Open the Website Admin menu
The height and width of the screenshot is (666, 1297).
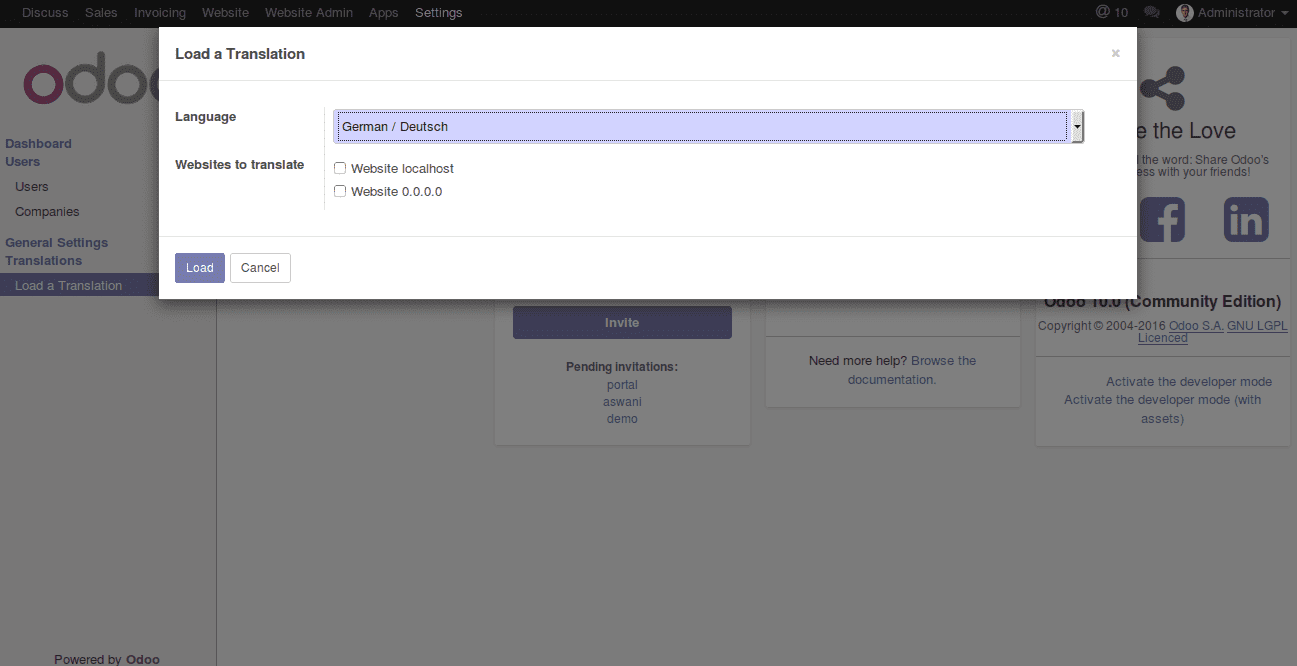[309, 13]
